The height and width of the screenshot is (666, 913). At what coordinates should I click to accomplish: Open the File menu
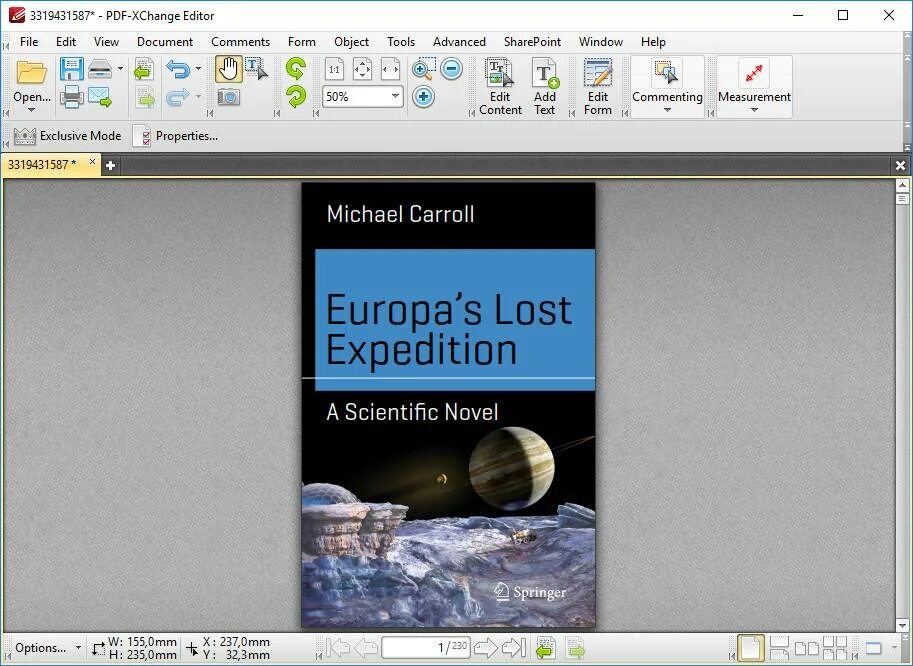(29, 42)
